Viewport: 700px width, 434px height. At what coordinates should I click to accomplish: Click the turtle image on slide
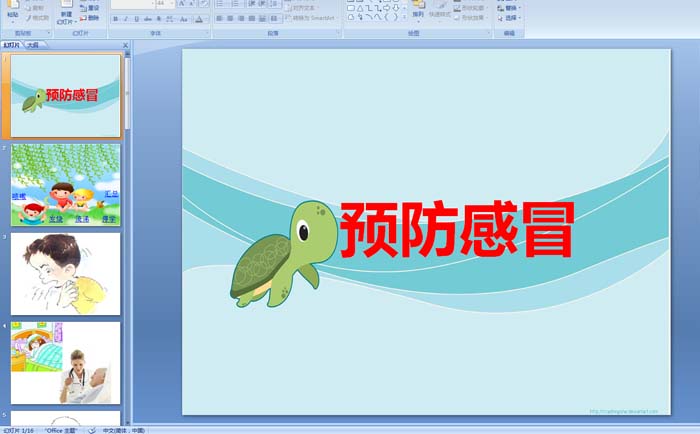pyautogui.click(x=283, y=254)
